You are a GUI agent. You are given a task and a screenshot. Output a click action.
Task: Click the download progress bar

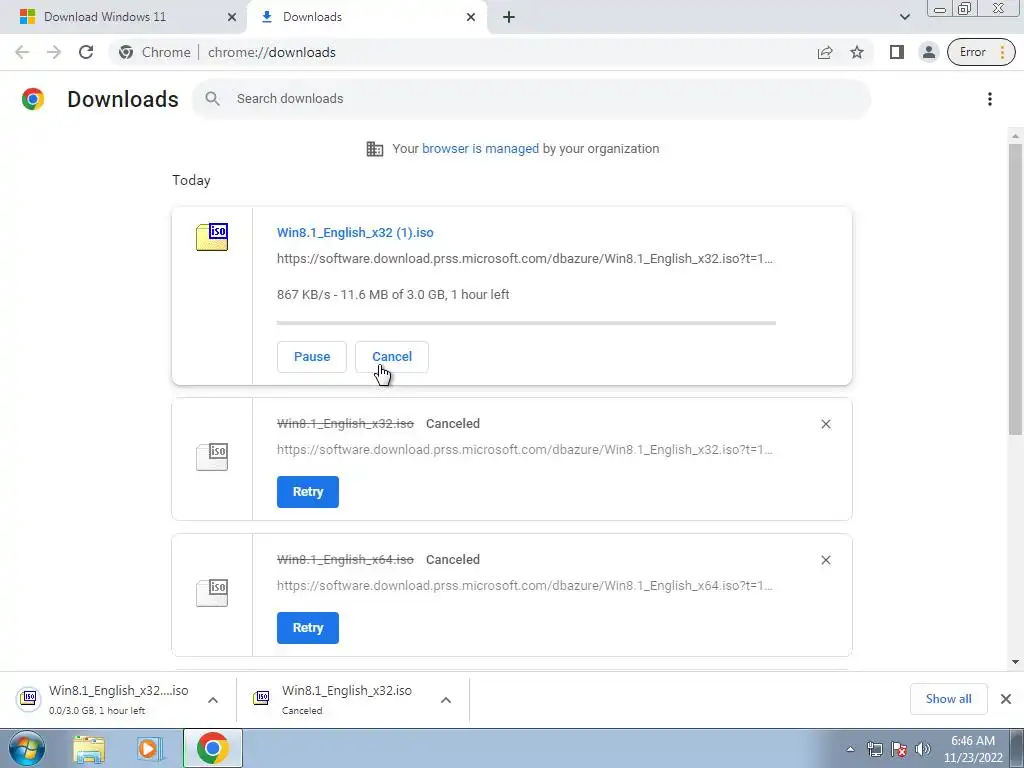(x=526, y=323)
